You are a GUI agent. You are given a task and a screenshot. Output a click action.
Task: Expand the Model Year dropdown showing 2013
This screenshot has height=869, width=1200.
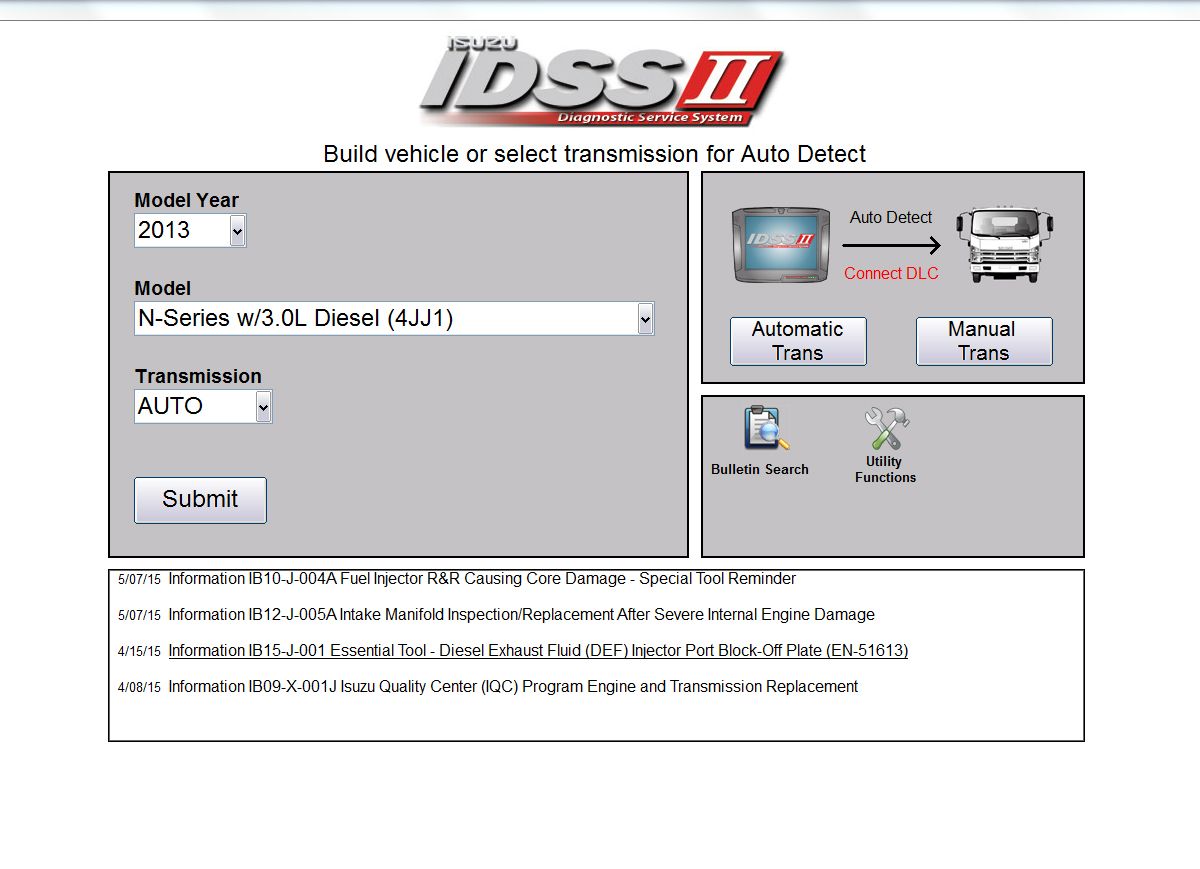[x=236, y=231]
